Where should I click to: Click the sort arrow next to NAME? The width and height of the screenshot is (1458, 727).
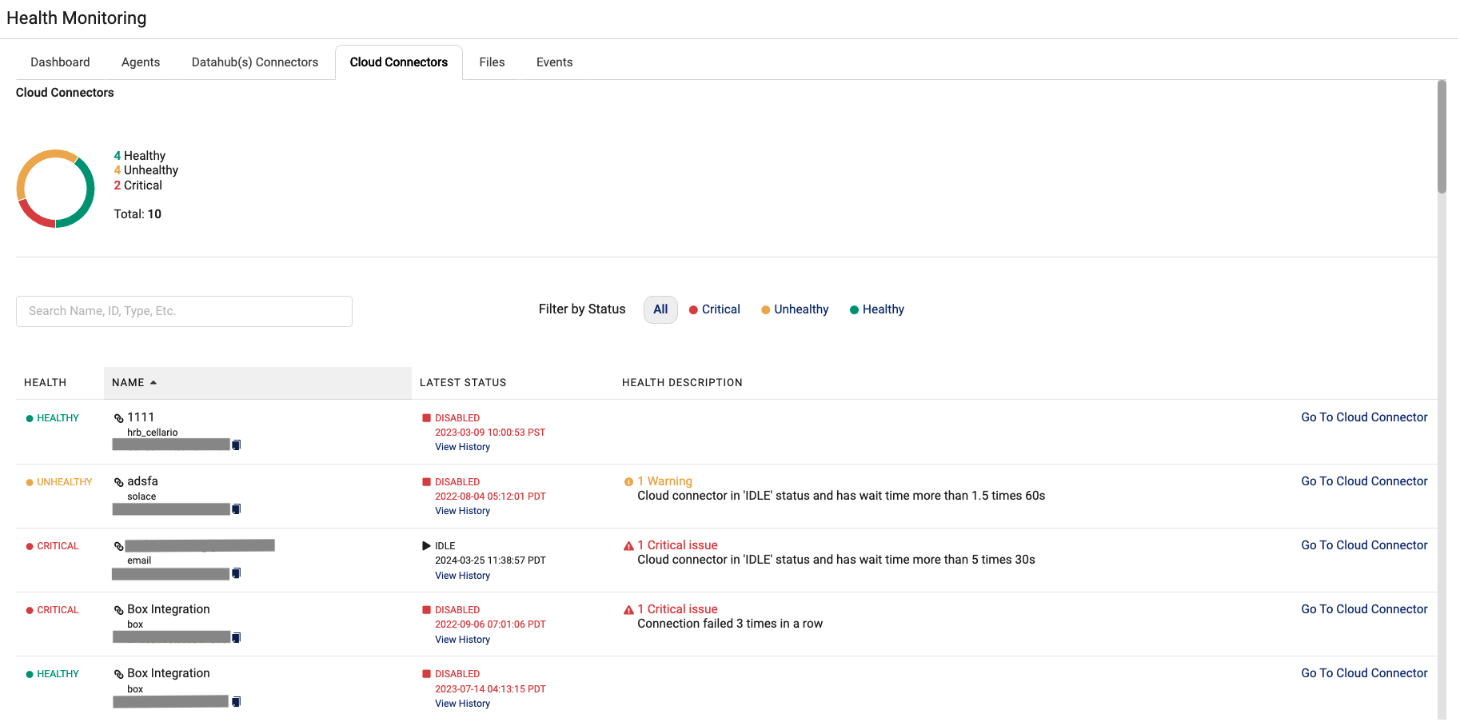153,383
